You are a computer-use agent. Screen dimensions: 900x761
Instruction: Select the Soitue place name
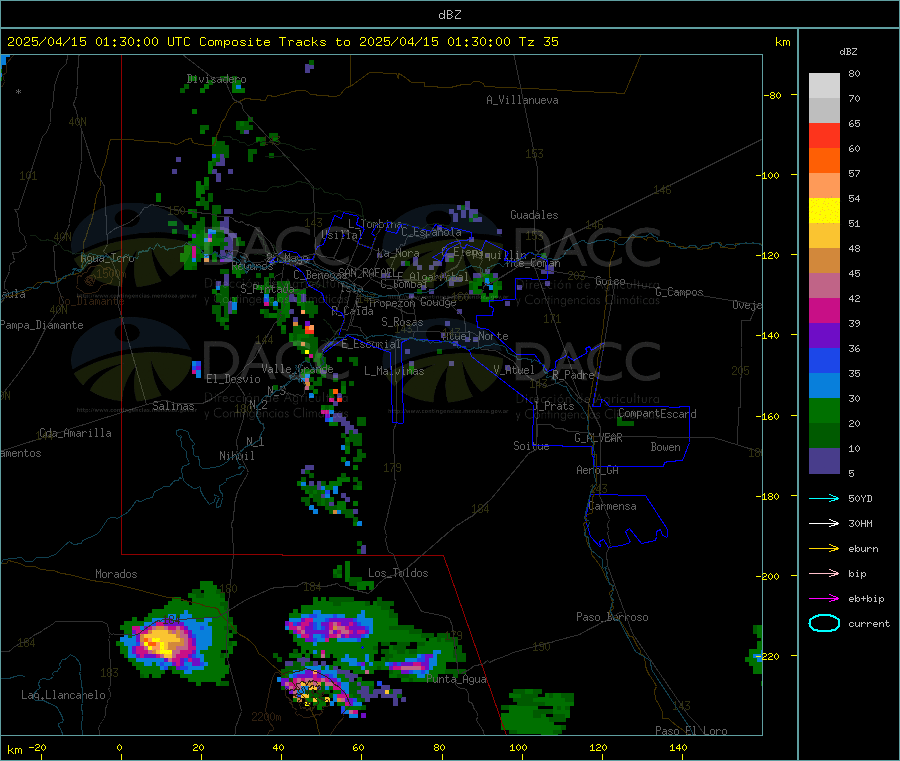(531, 445)
